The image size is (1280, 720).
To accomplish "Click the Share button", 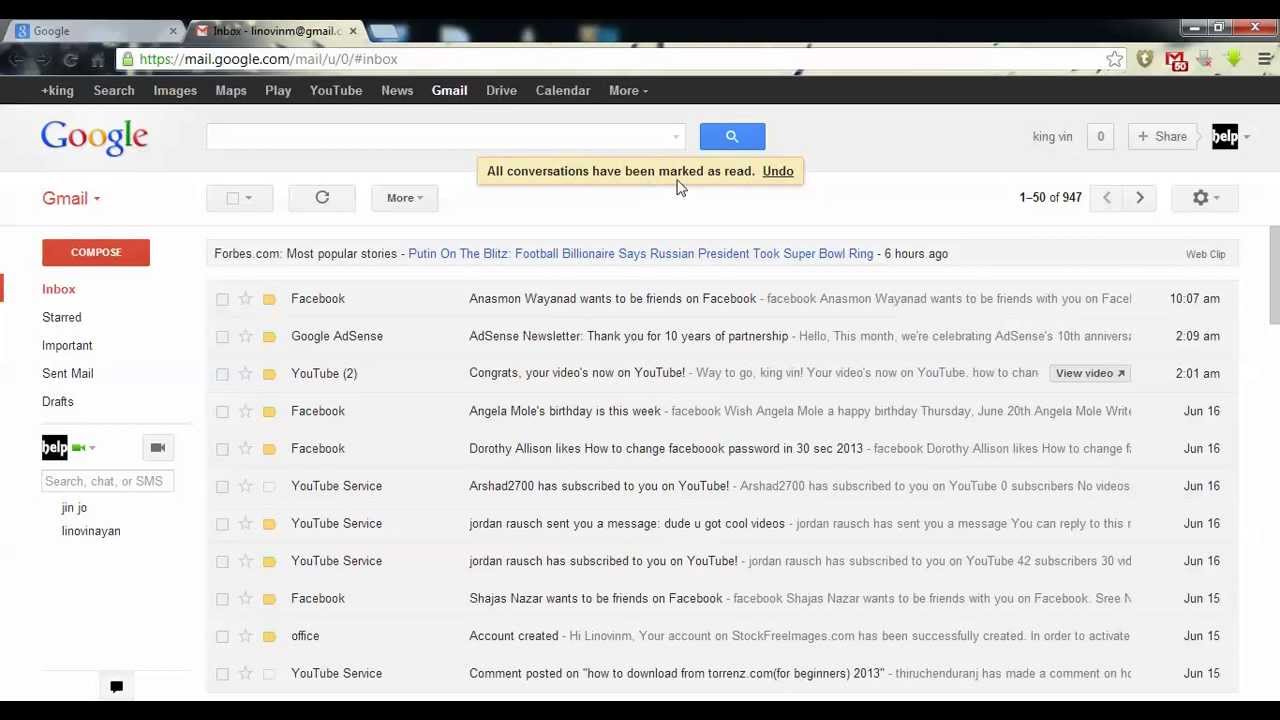I will point(1161,137).
